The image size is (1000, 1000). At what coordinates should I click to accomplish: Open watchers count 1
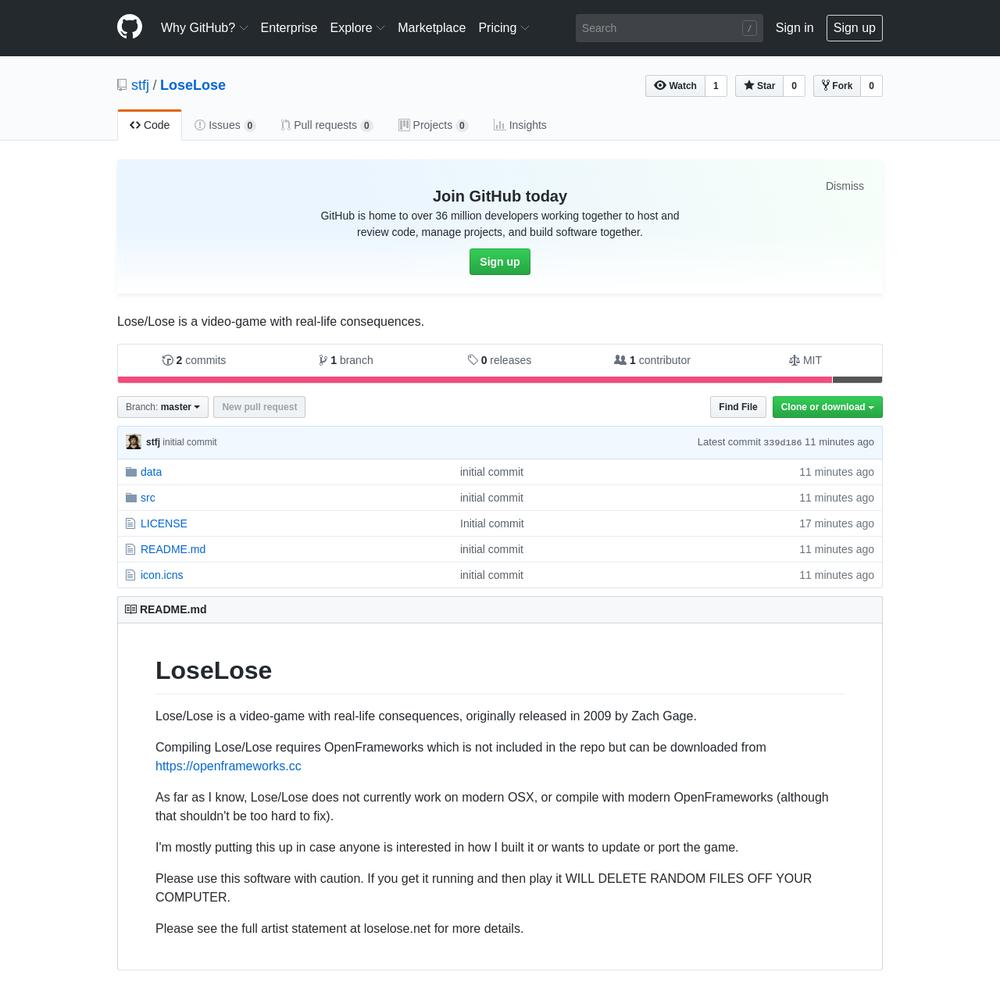(716, 86)
